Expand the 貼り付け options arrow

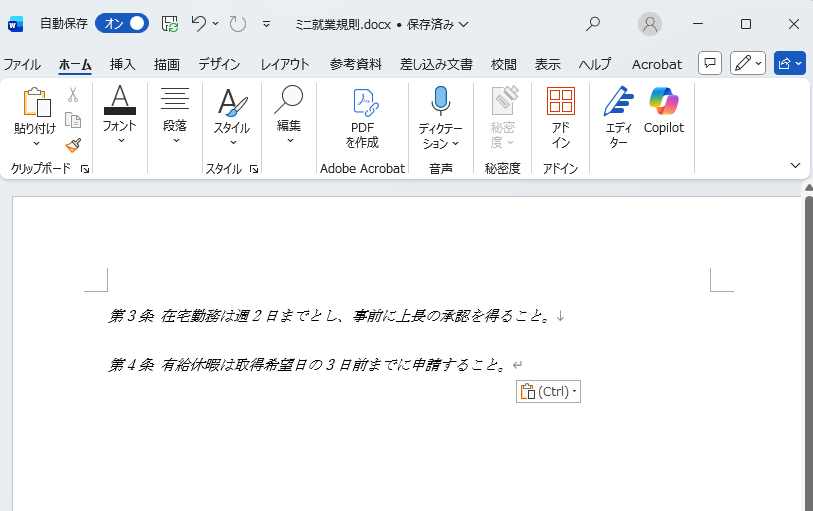(36, 143)
